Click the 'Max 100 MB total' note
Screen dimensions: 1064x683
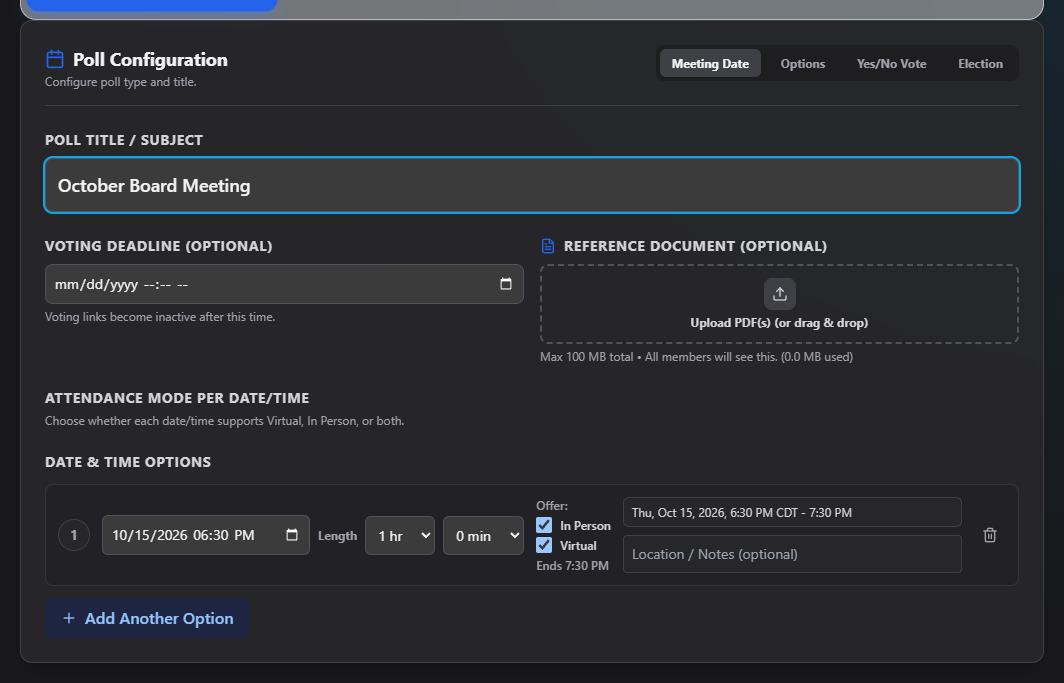pyautogui.click(x=696, y=356)
